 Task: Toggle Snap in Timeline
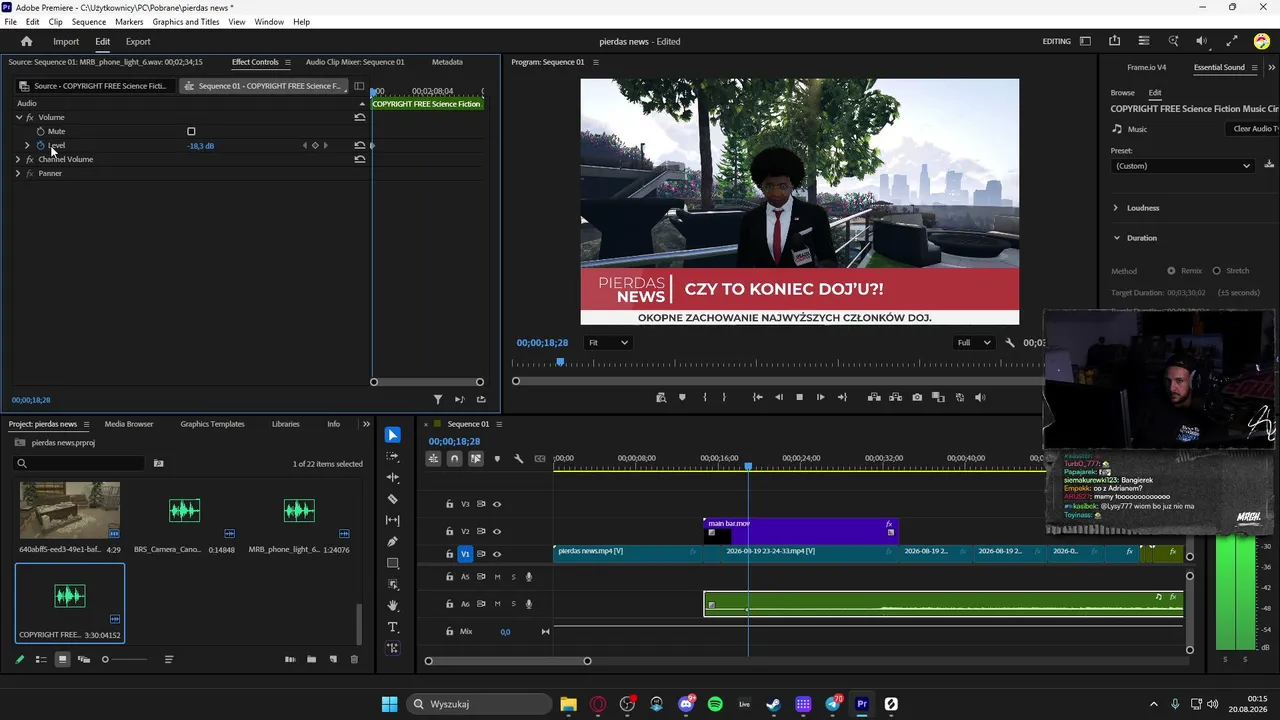(x=454, y=459)
